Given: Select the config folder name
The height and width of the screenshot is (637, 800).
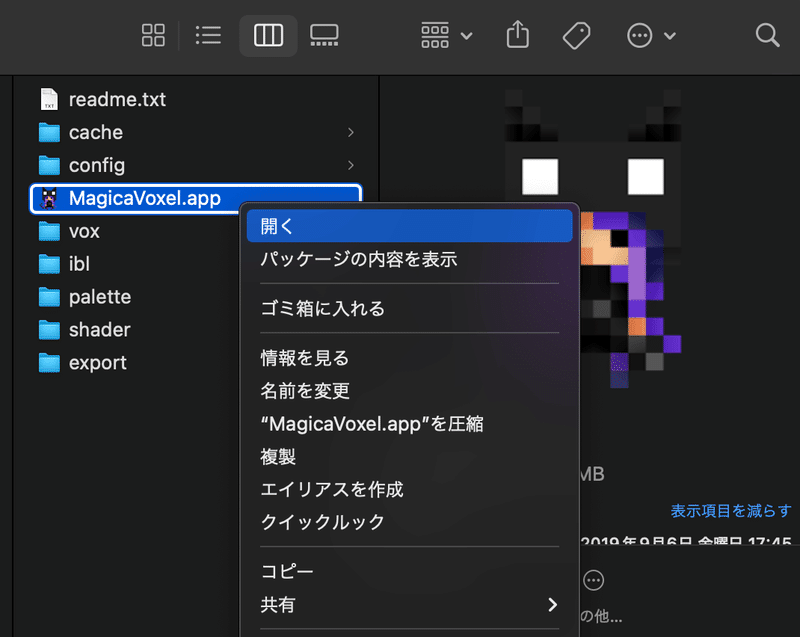Looking at the screenshot, I should point(97,165).
